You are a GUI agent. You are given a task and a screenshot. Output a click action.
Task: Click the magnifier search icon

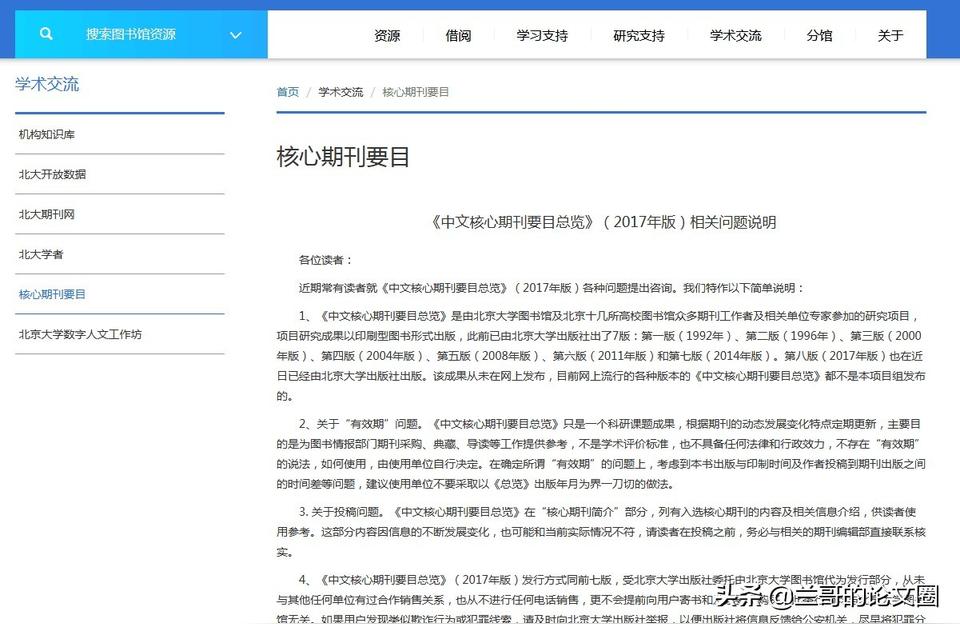[x=46, y=34]
